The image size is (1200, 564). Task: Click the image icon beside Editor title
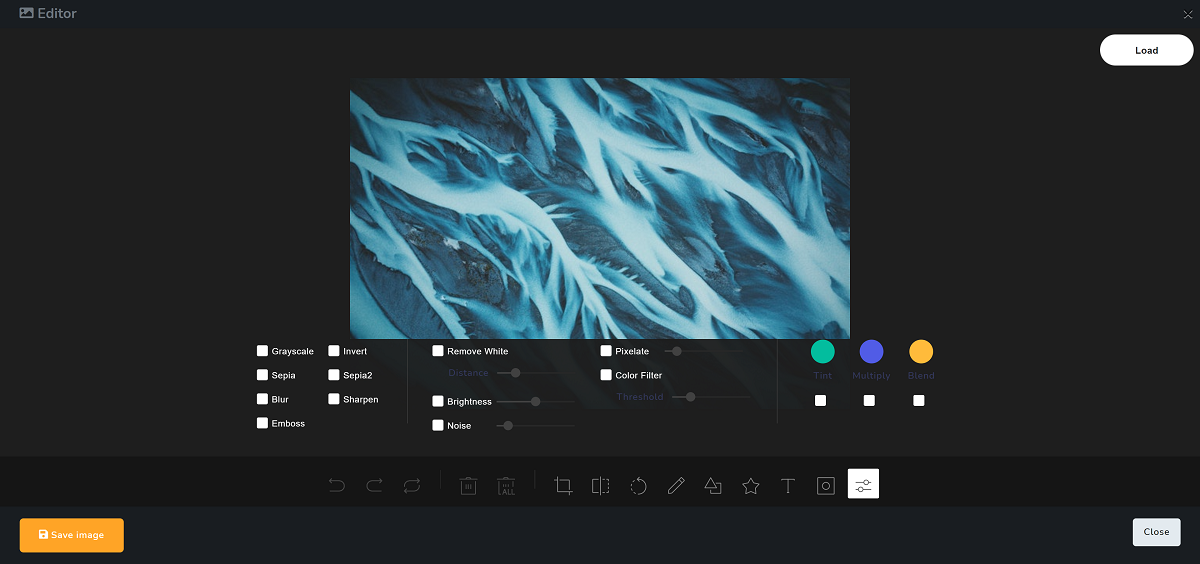(x=27, y=13)
